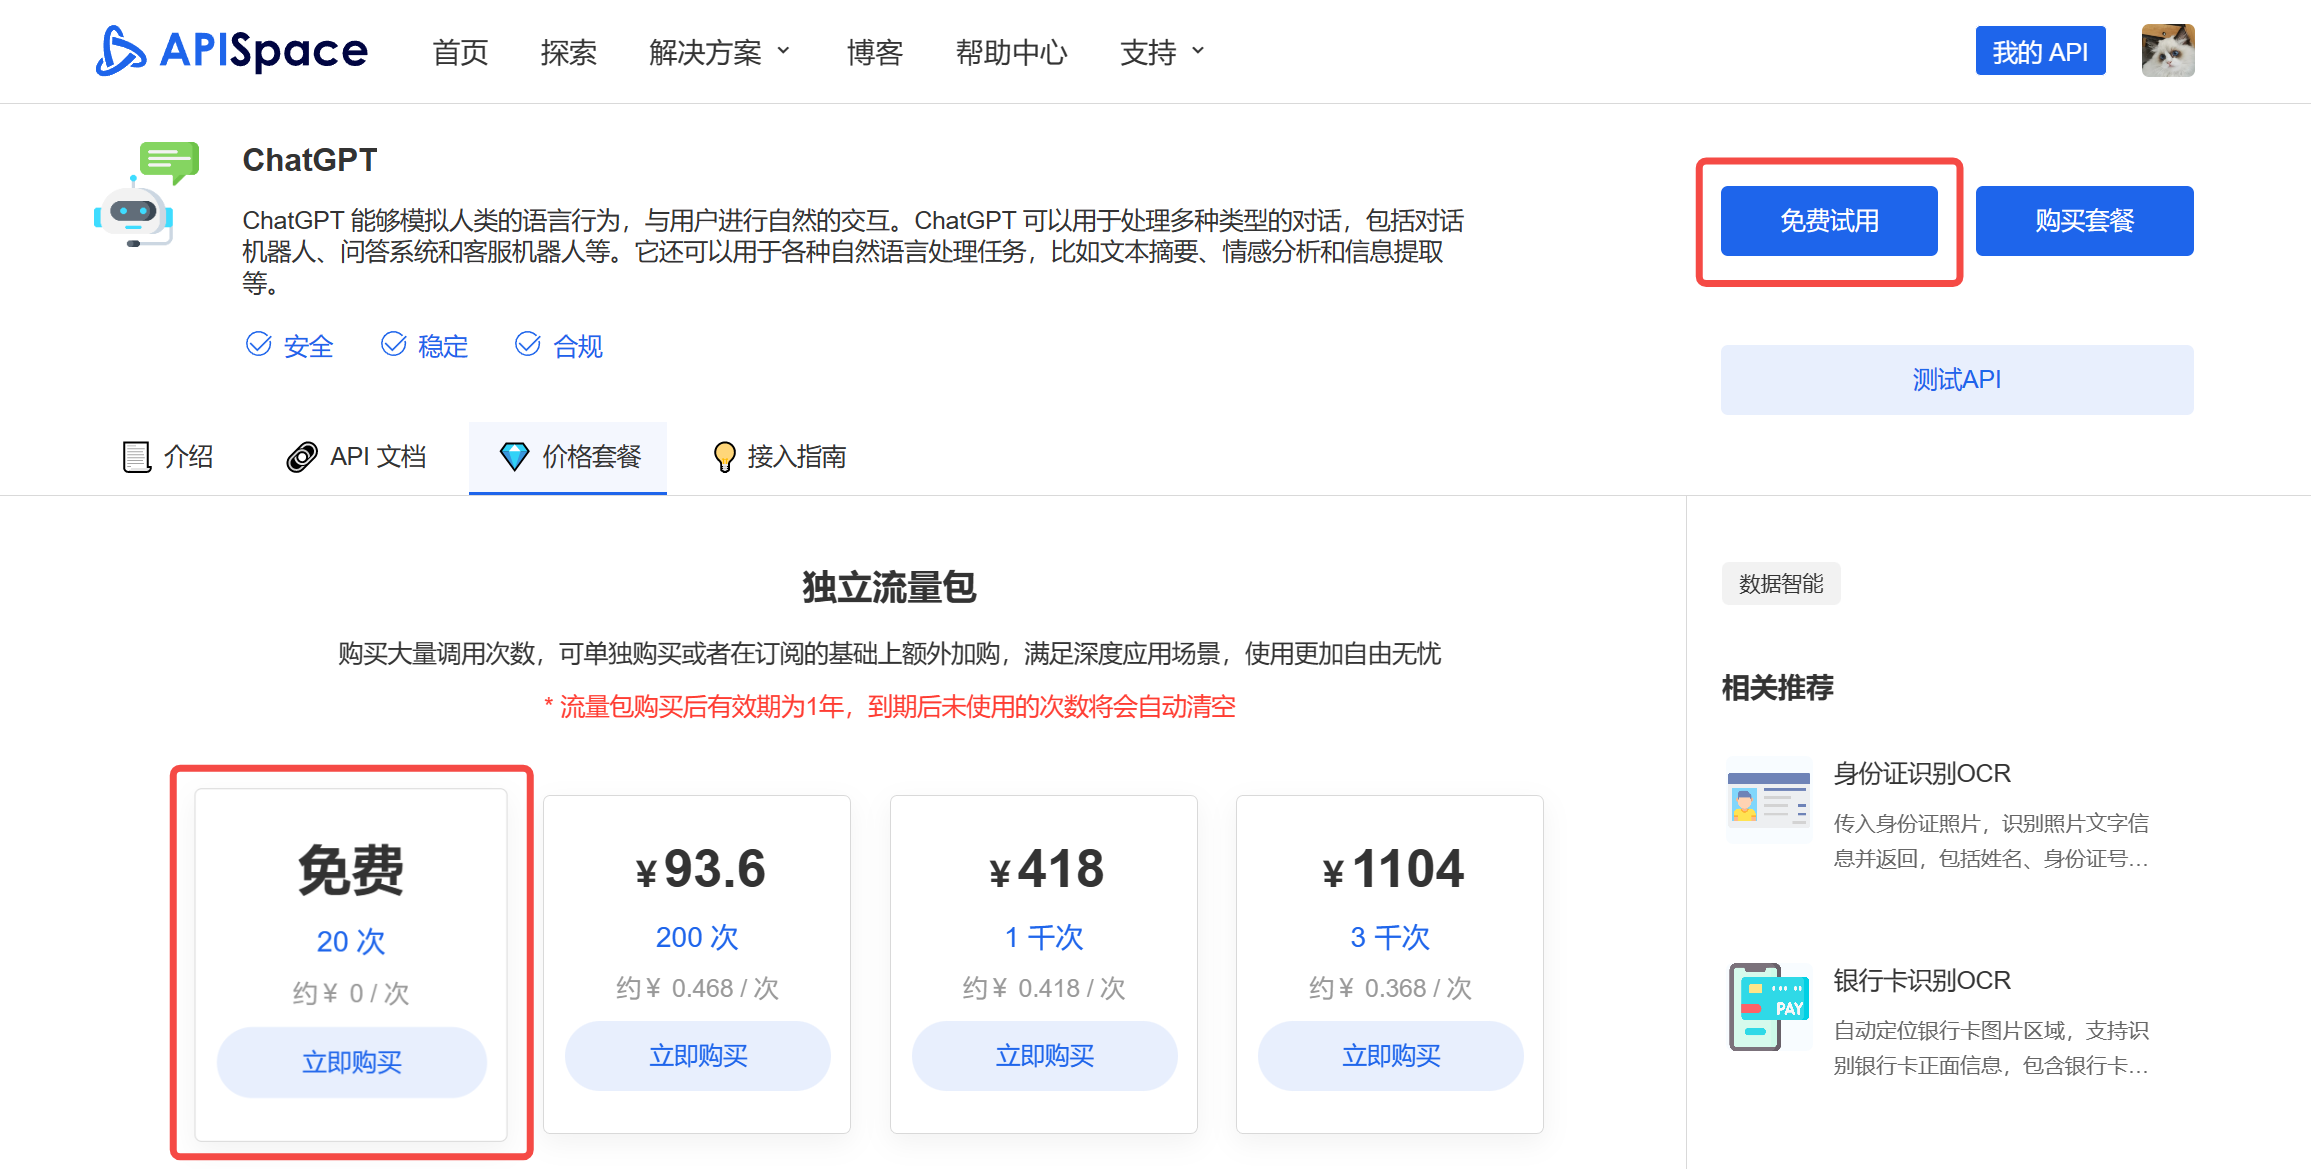Open the user avatar profile picture
Viewport: 2311px width, 1169px height.
click(2167, 51)
